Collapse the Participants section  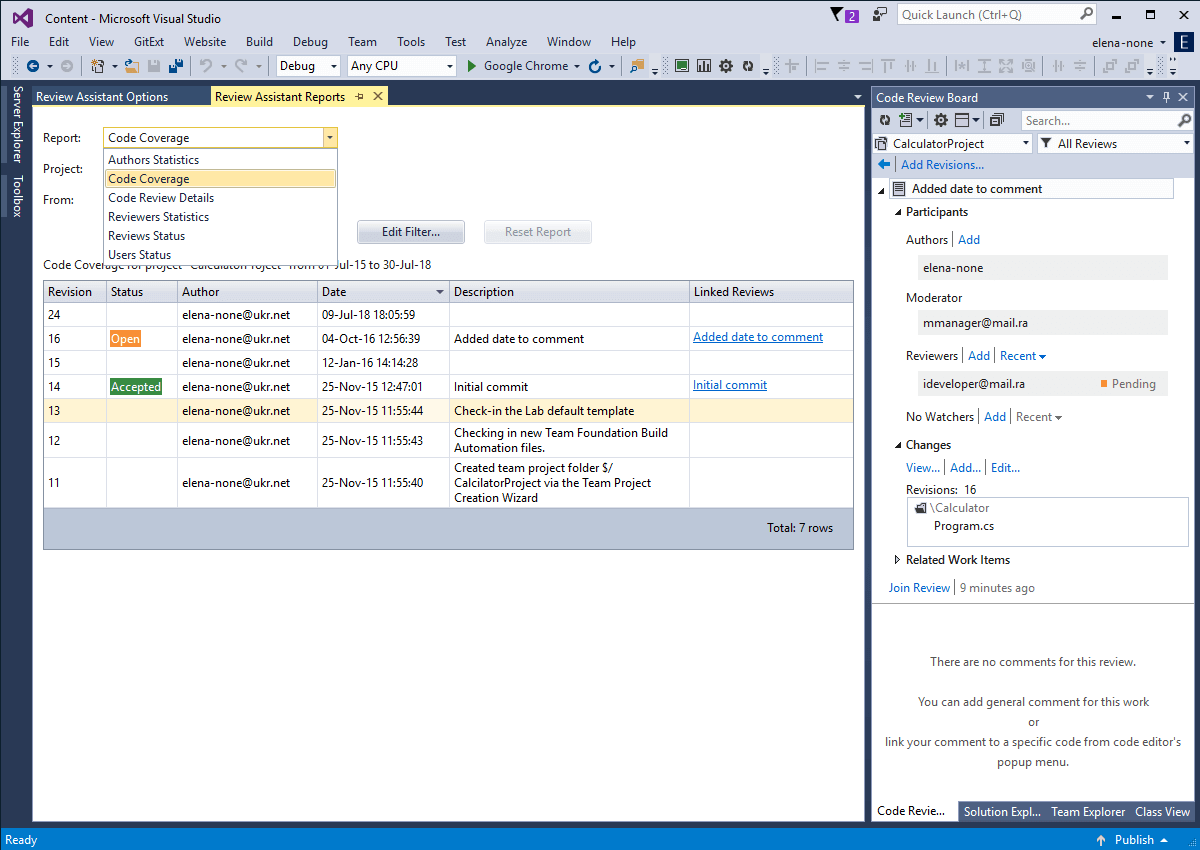point(897,212)
